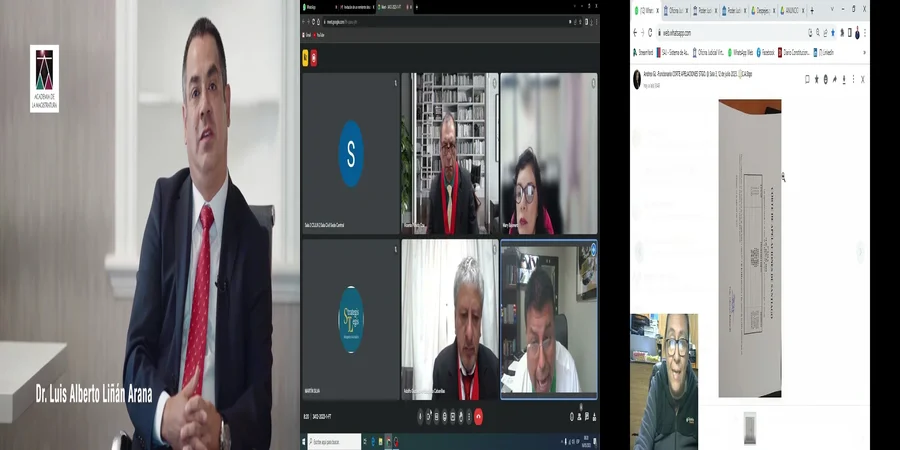Click the Windows taskbar search box
The height and width of the screenshot is (450, 900).
334,441
